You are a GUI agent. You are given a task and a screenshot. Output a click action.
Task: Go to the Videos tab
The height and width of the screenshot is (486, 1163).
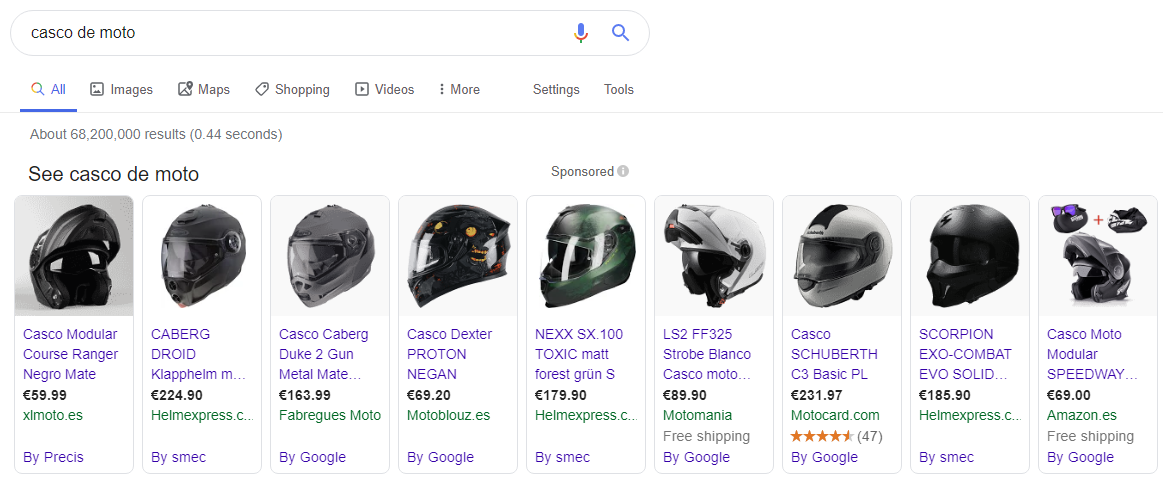point(384,90)
